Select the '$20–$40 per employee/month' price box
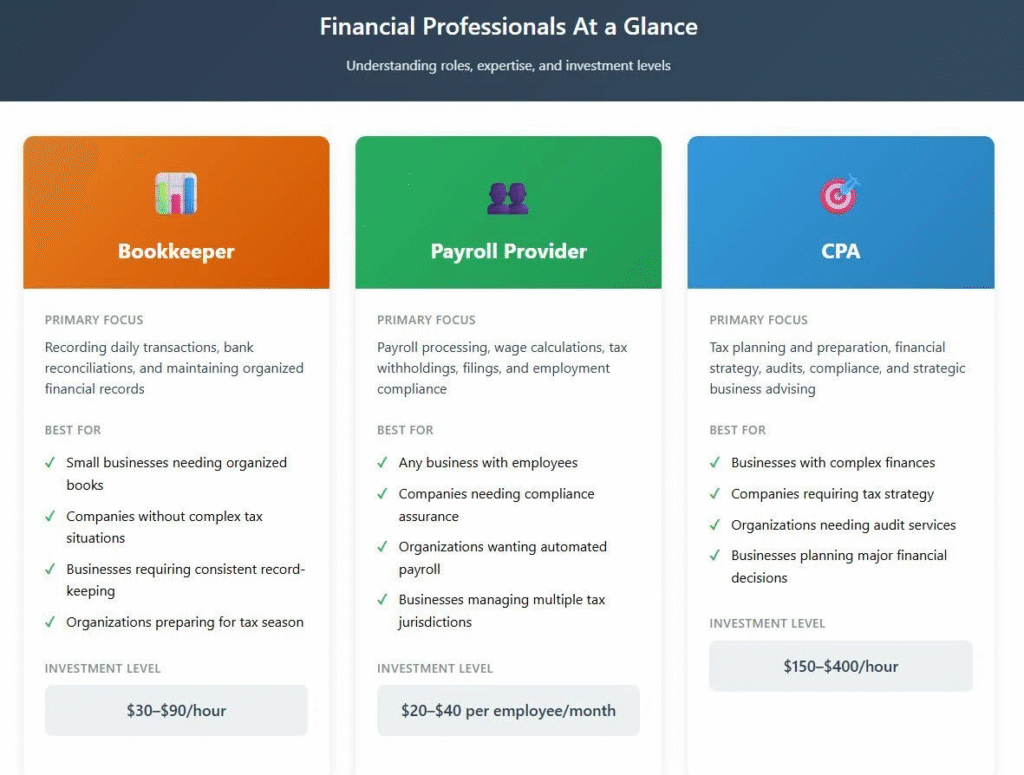The image size is (1024, 775). click(x=508, y=710)
